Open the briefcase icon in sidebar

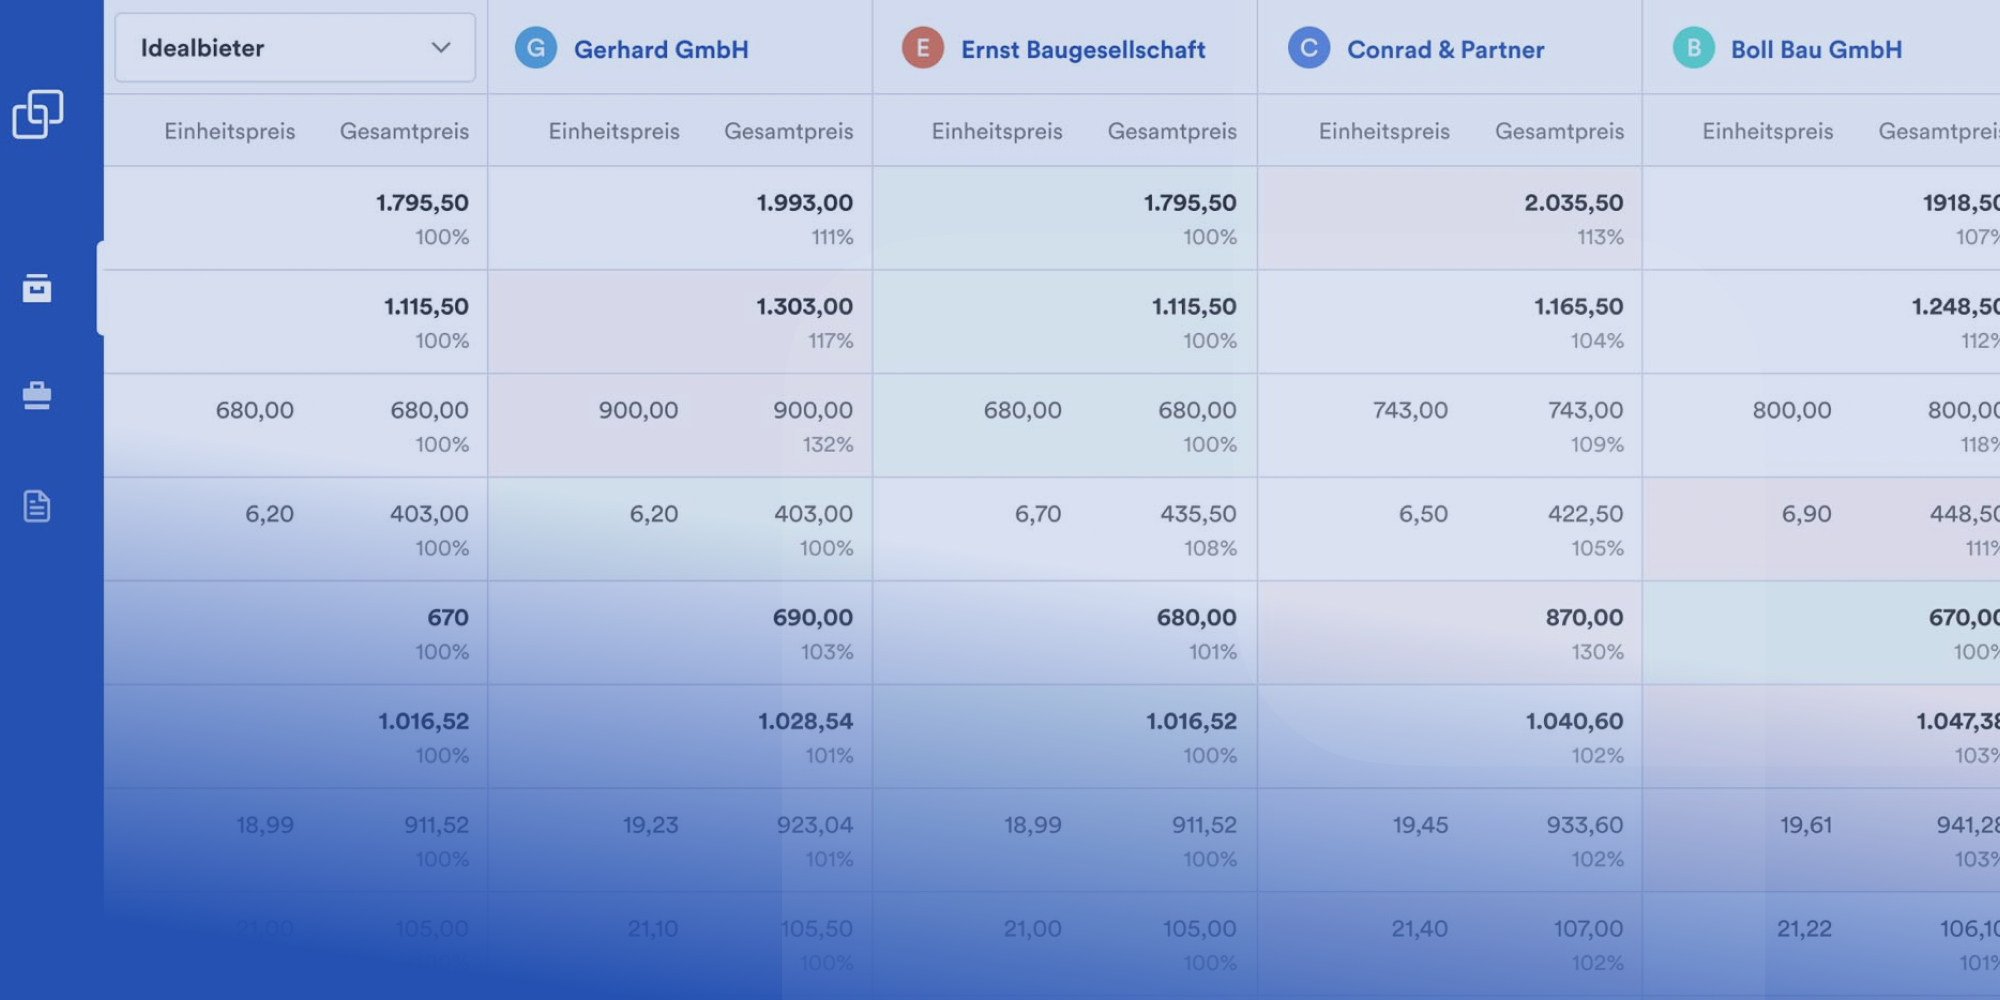(37, 396)
